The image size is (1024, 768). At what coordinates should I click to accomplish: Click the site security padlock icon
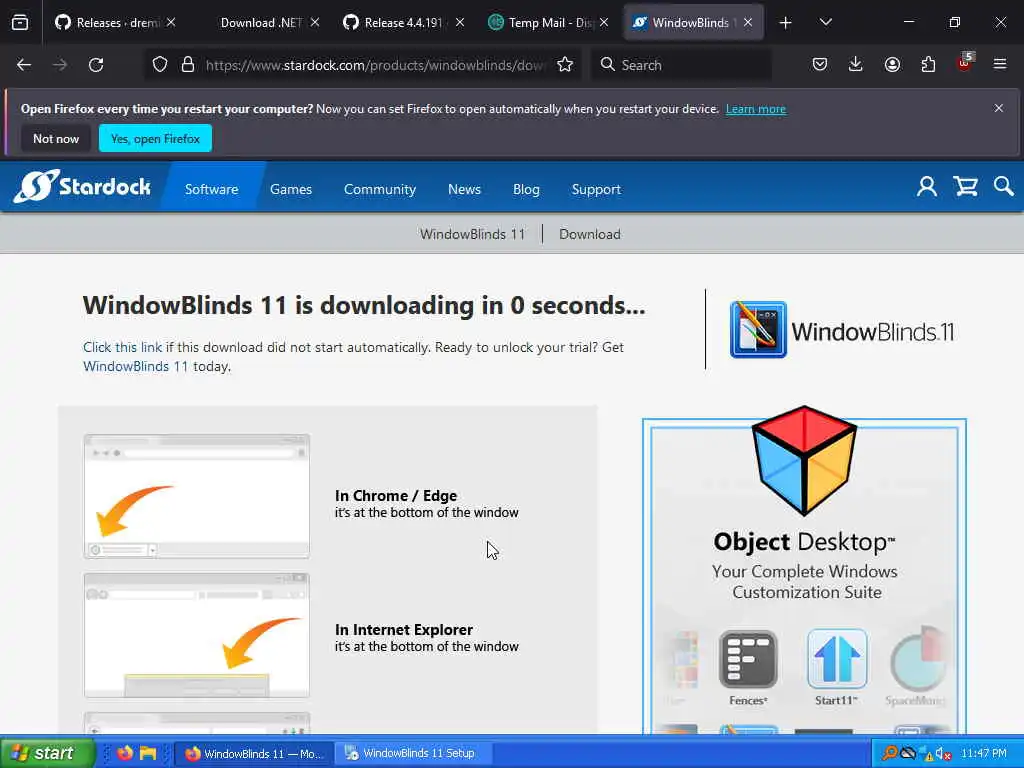[188, 65]
